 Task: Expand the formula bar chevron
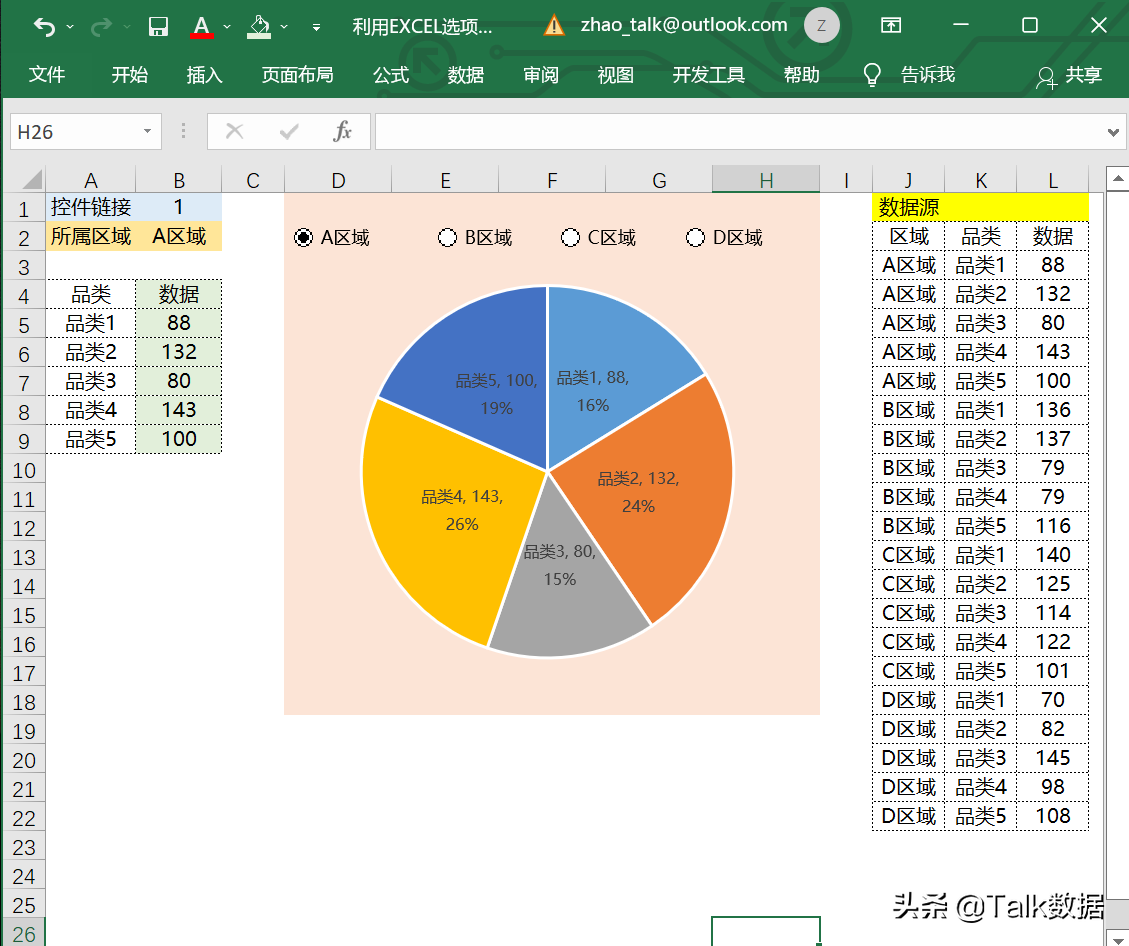click(x=1113, y=132)
